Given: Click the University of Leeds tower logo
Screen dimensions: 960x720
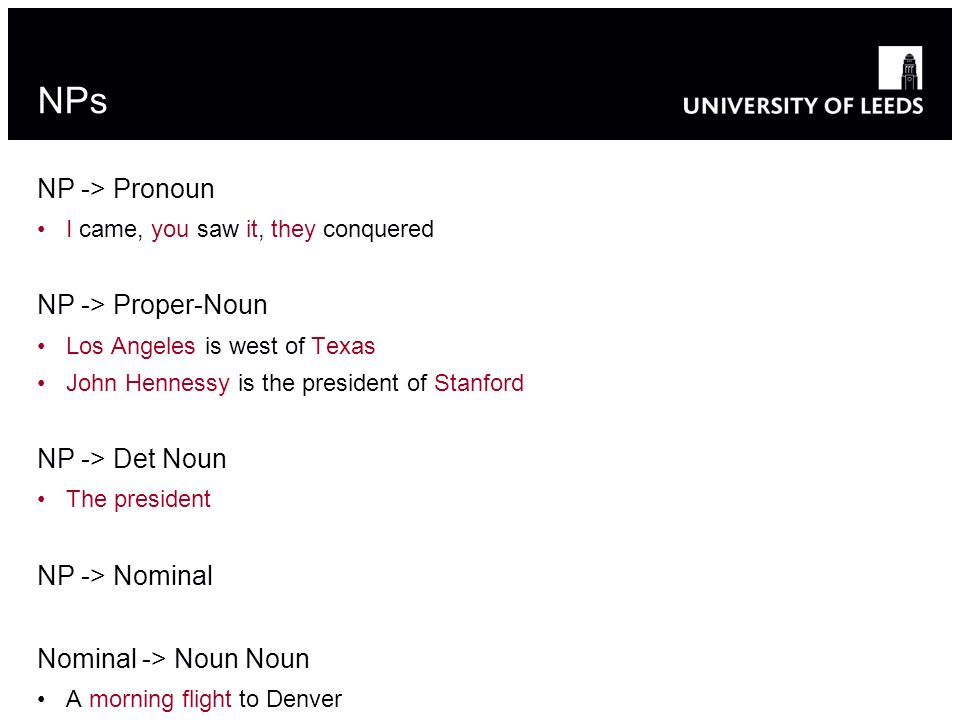Looking at the screenshot, I should [x=900, y=67].
